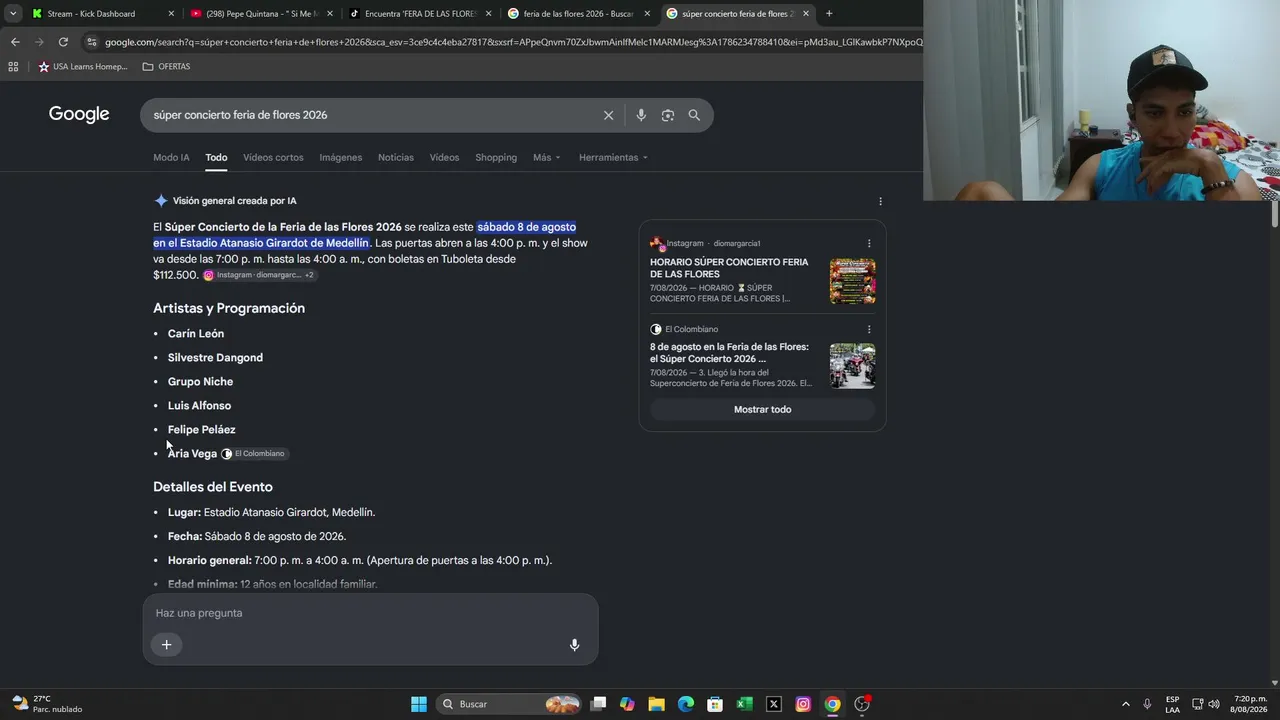
Task: Expand the Herramientas dropdown
Action: (x=613, y=157)
